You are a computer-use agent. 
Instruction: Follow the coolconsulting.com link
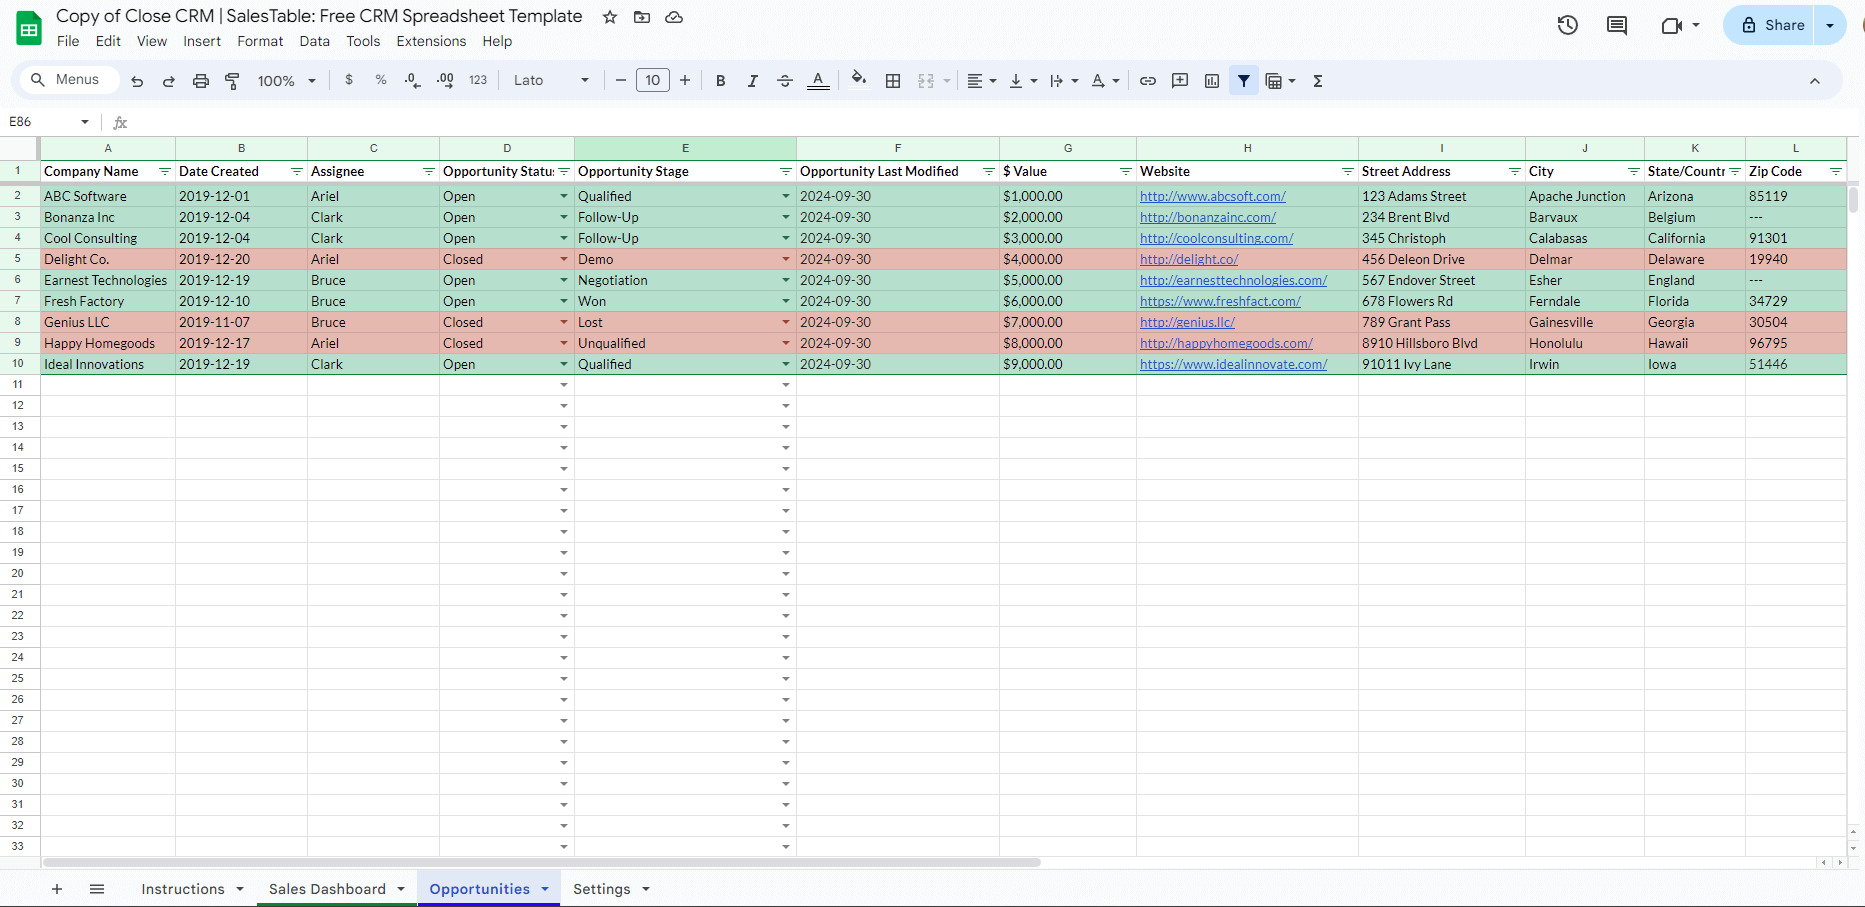(x=1216, y=238)
